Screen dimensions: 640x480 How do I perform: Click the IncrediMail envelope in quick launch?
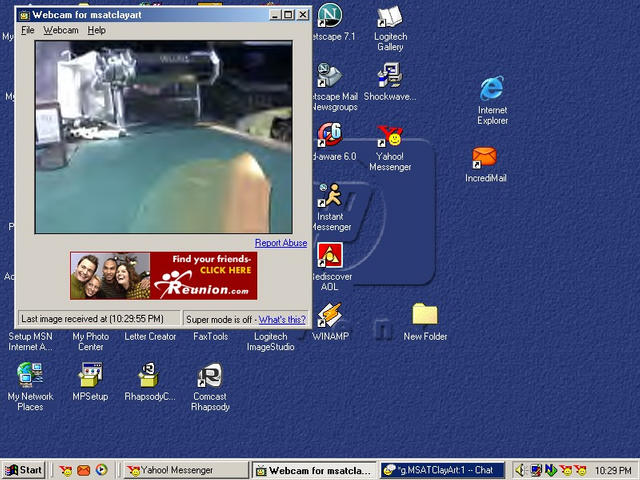tap(84, 470)
